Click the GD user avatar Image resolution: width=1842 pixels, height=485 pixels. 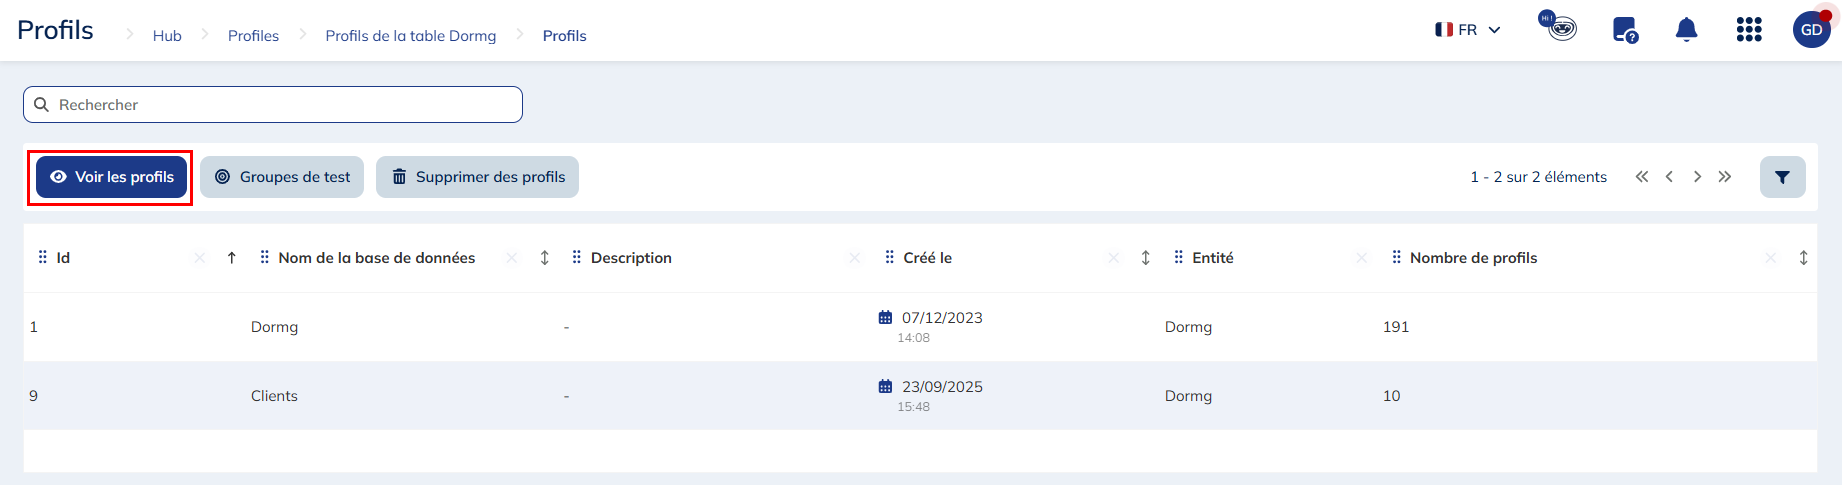1812,30
